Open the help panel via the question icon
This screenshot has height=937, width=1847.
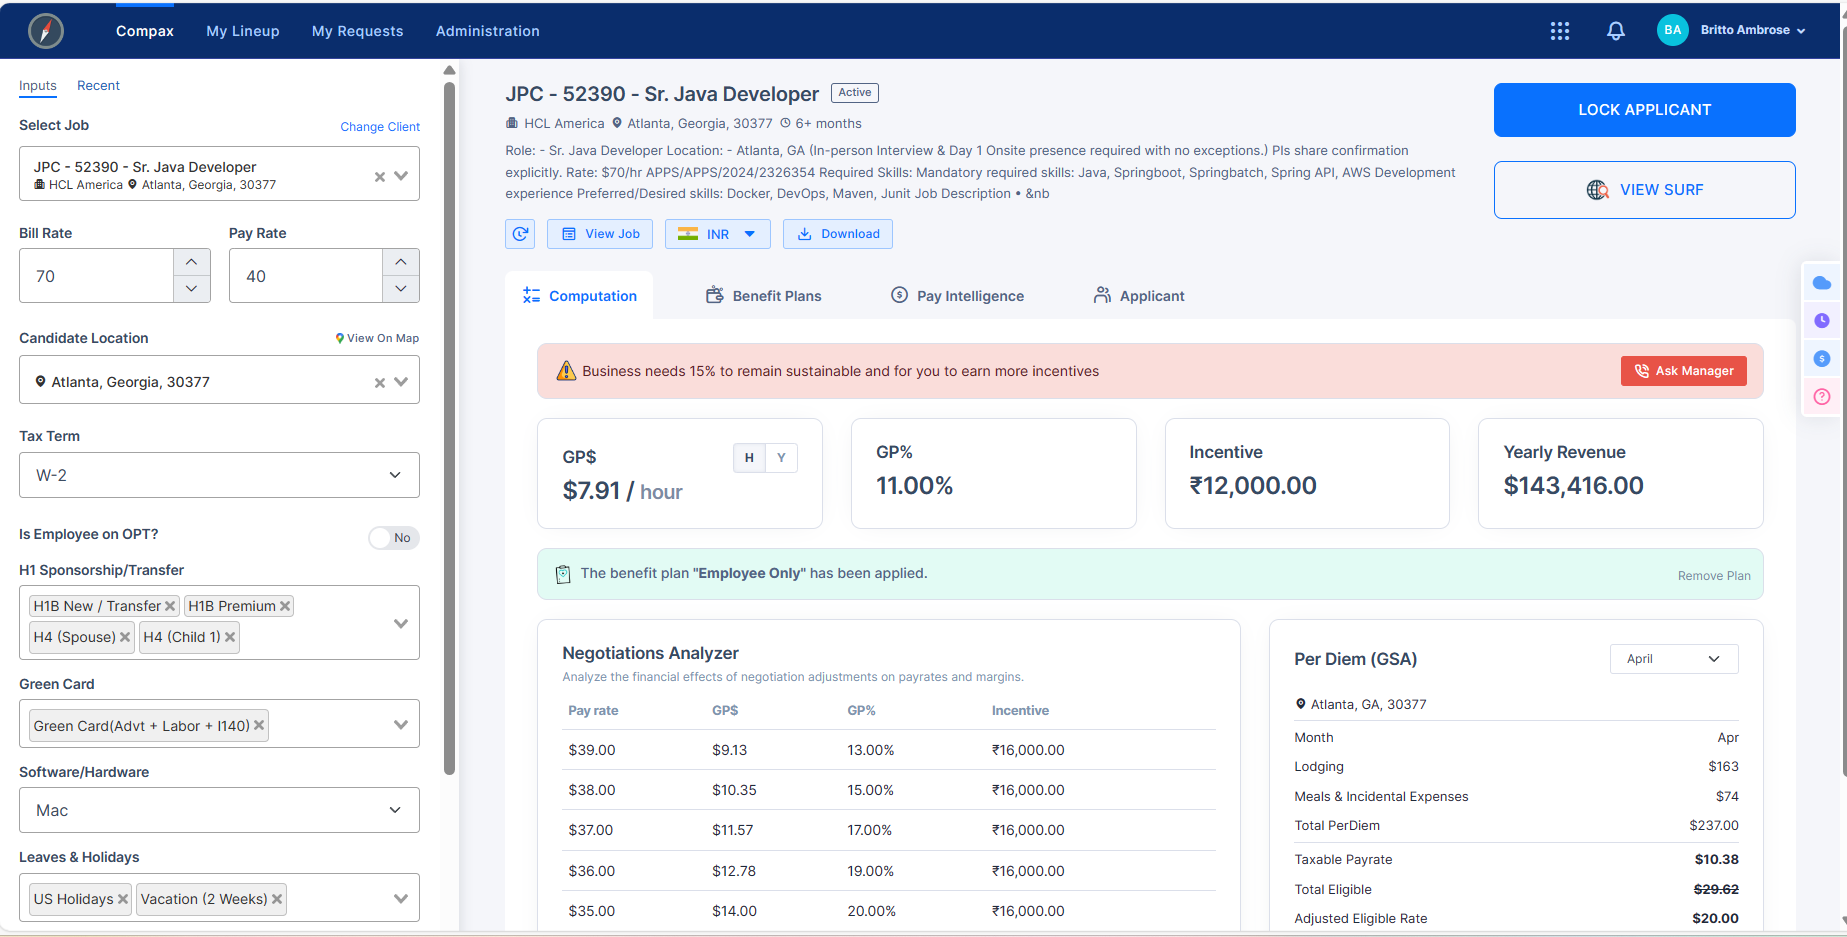click(1822, 396)
